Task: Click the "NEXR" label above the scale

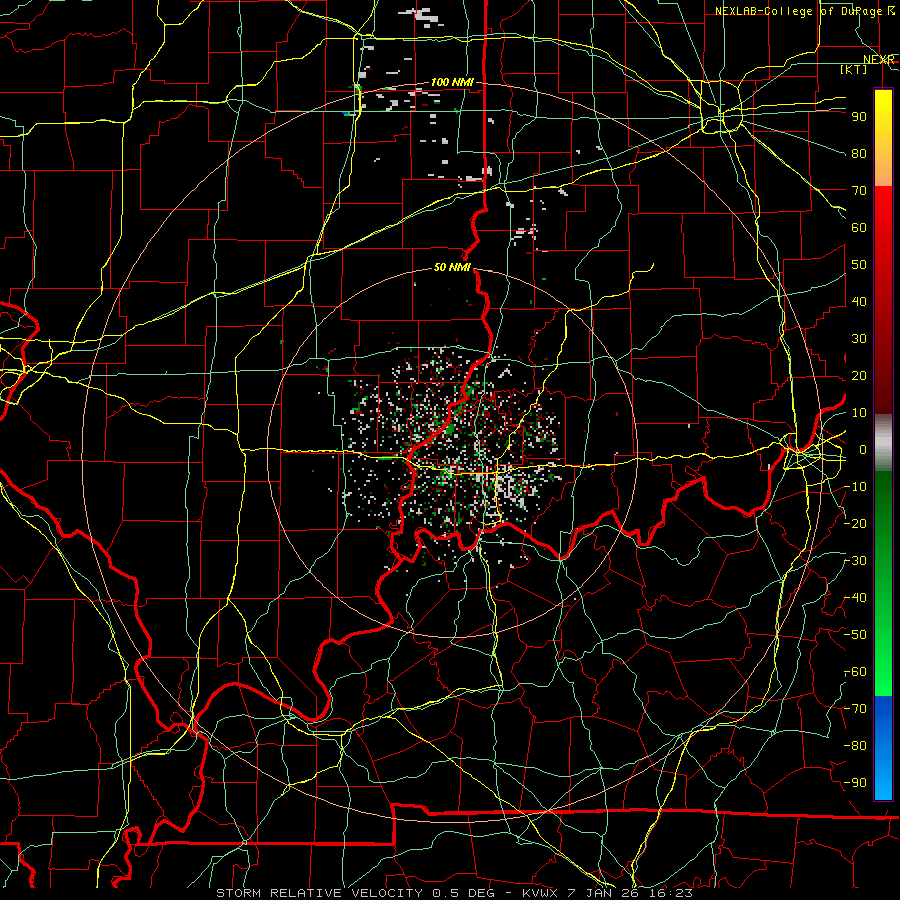Action: (x=879, y=60)
